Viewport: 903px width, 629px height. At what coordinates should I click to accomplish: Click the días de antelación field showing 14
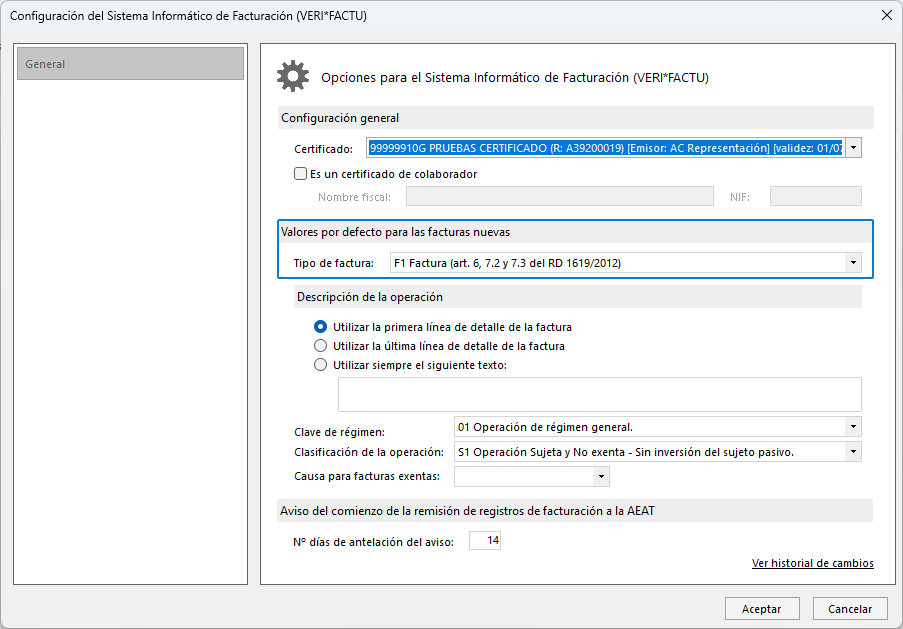(x=485, y=540)
